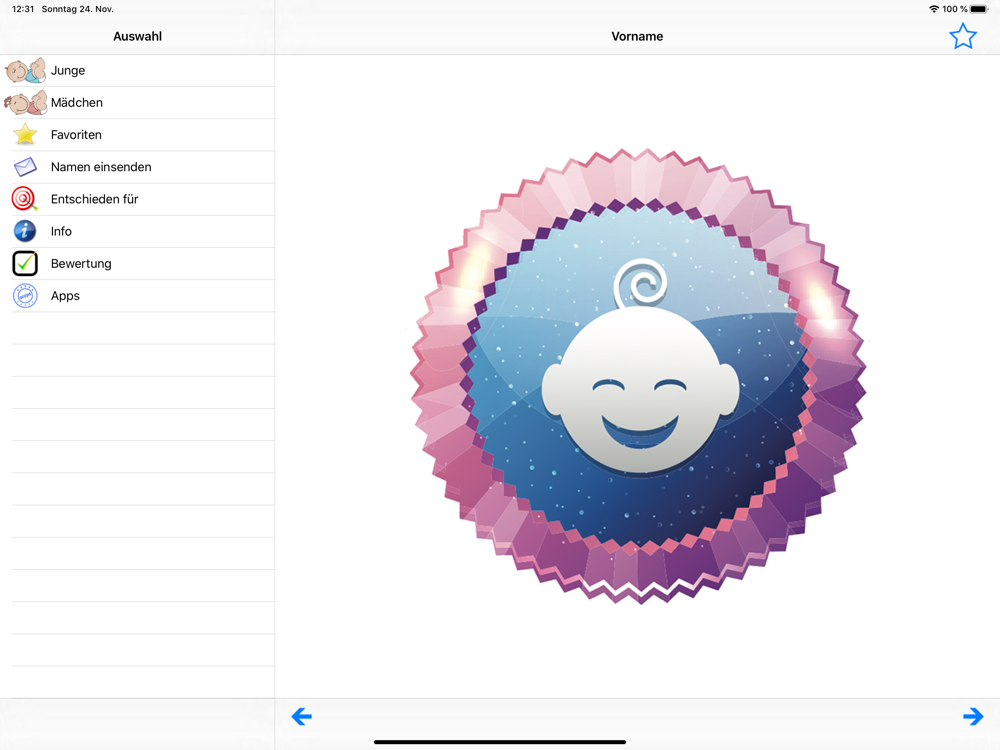
Task: Open the Junge names list
Action: [68, 71]
